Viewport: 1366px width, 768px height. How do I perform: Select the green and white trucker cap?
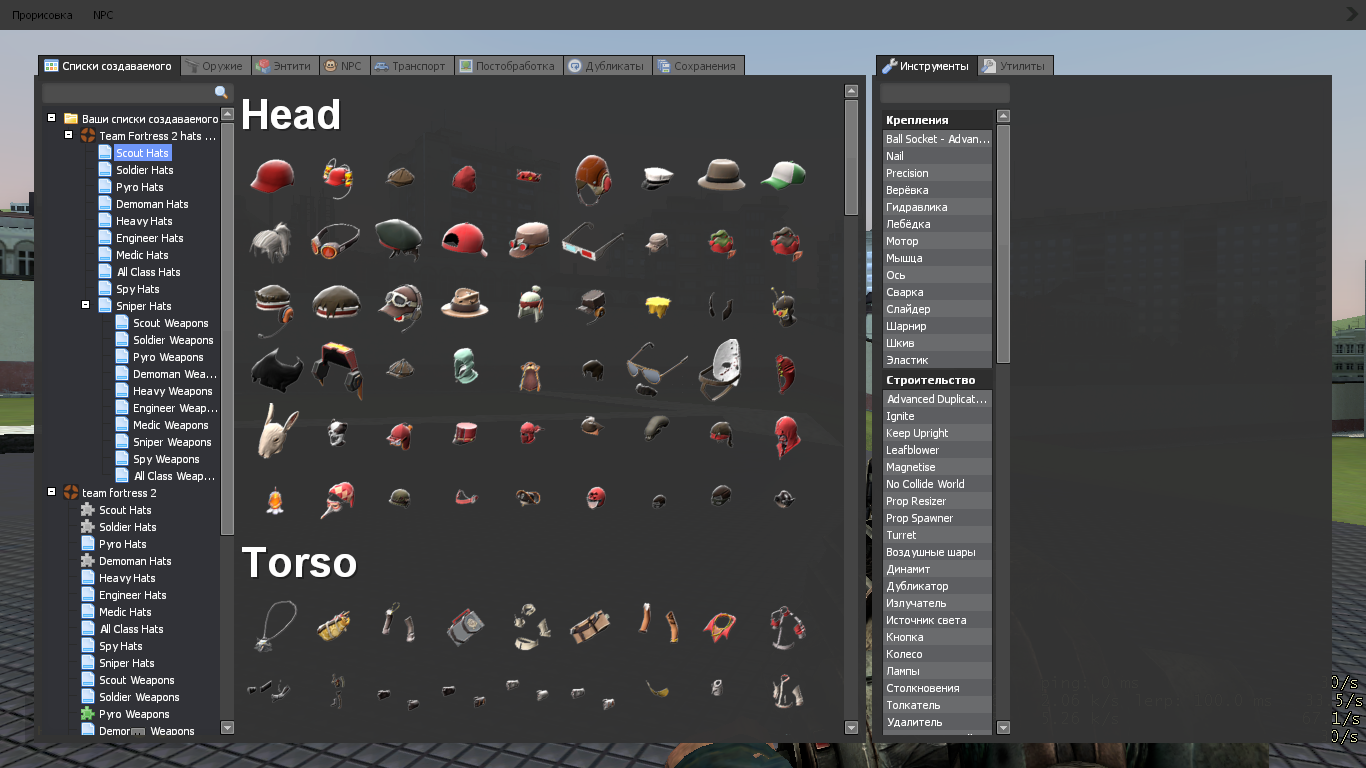784,176
